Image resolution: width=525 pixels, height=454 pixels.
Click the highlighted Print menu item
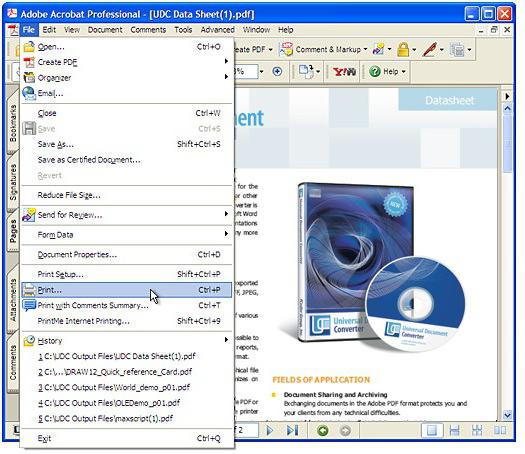click(127, 290)
